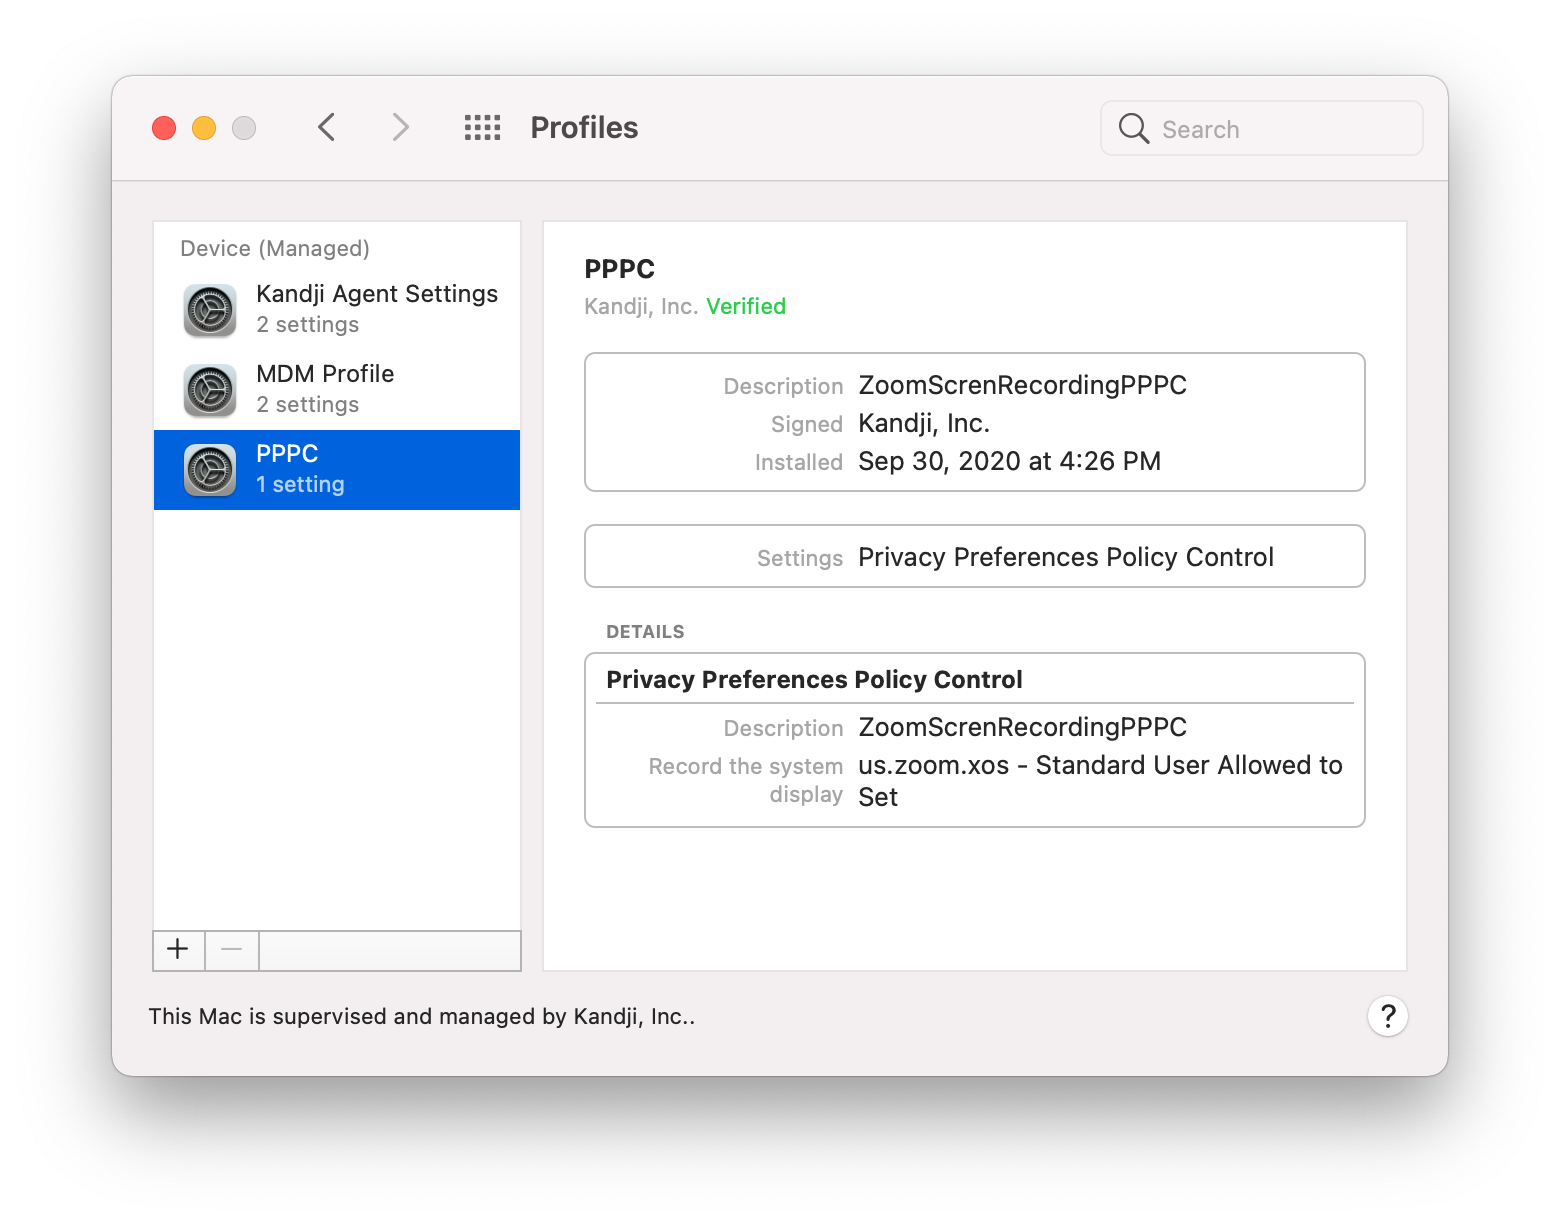Click the Profiles title in the toolbar

tap(584, 127)
